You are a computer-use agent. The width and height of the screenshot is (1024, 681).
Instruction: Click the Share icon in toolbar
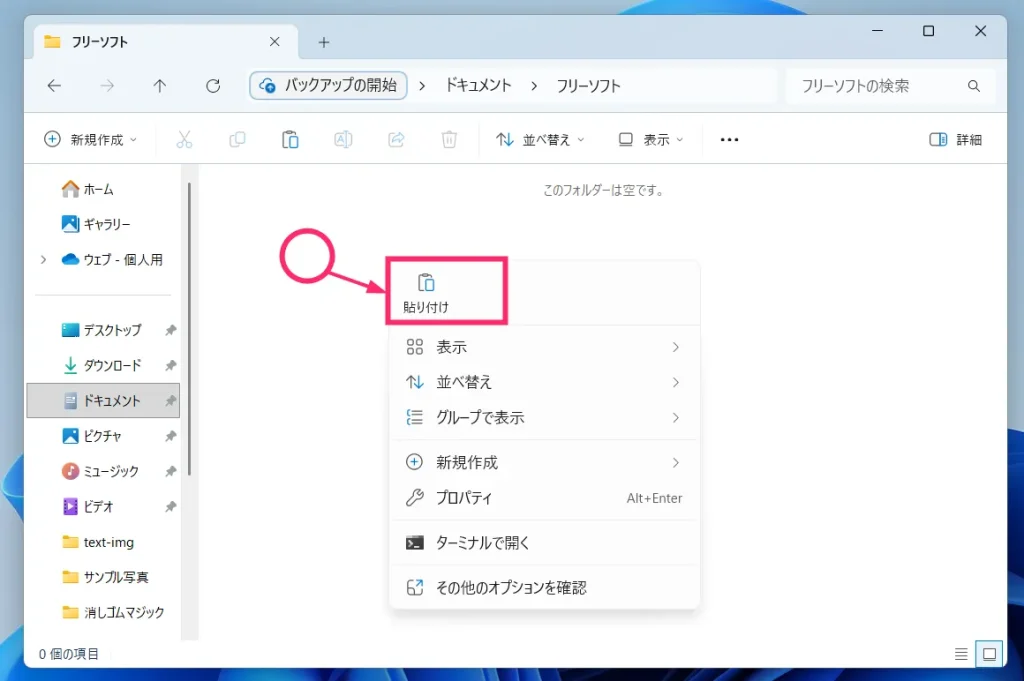click(x=396, y=139)
